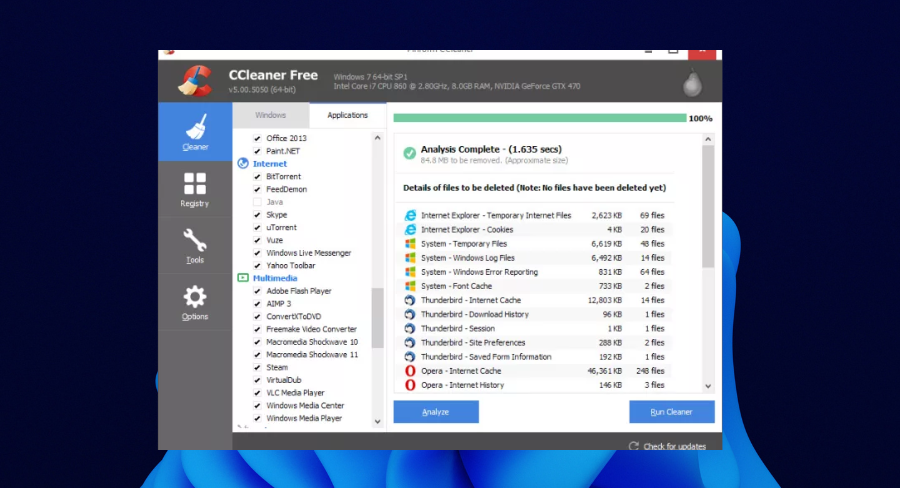Toggle the Freemake Video Converter checkbox
This screenshot has height=500, width=900.
coord(257,329)
